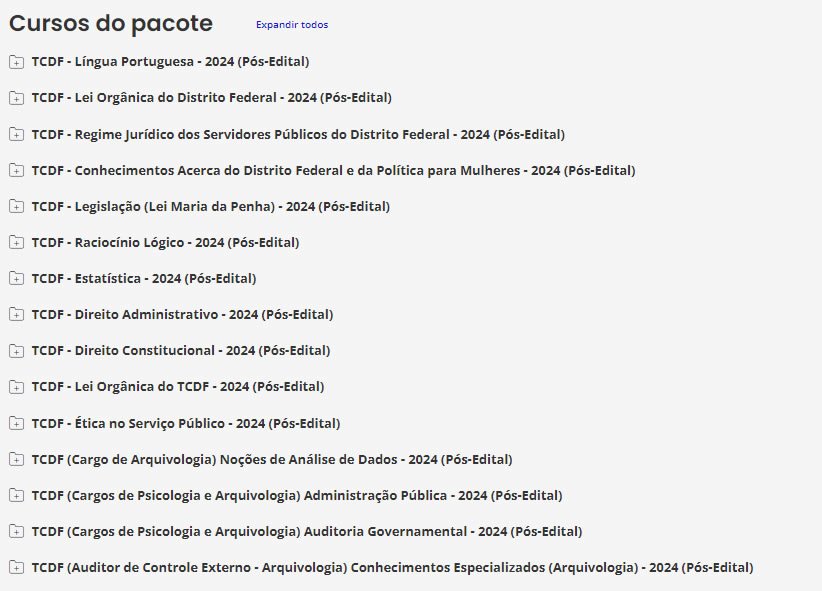The width and height of the screenshot is (822, 591).
Task: Select 'TCDF - Estatística - 2024' course title
Action: 143,279
